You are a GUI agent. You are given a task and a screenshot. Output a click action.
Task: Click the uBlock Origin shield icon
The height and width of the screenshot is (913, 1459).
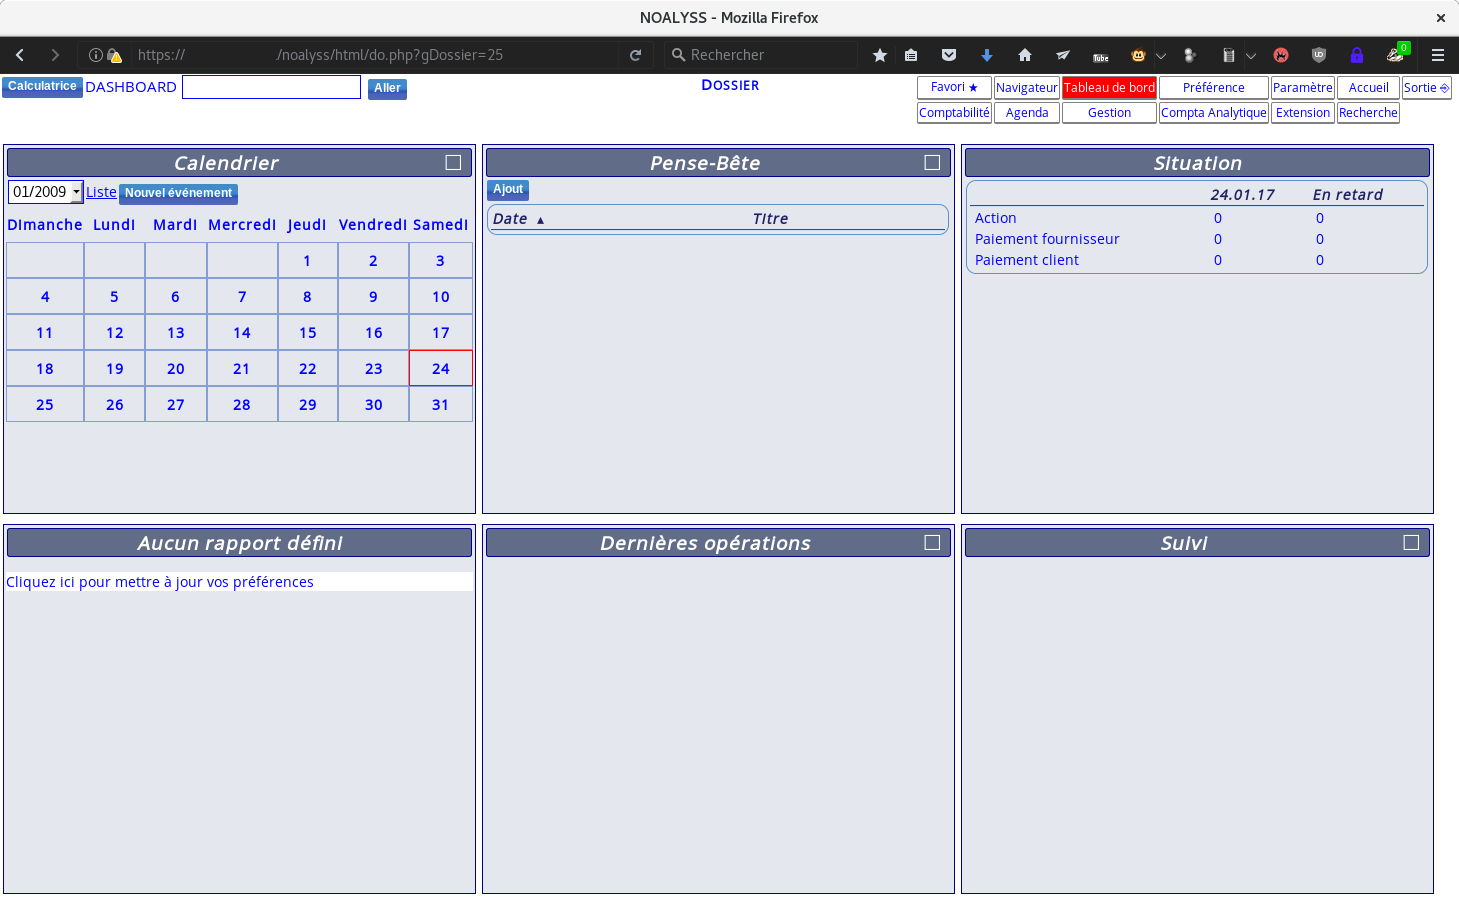(1319, 55)
